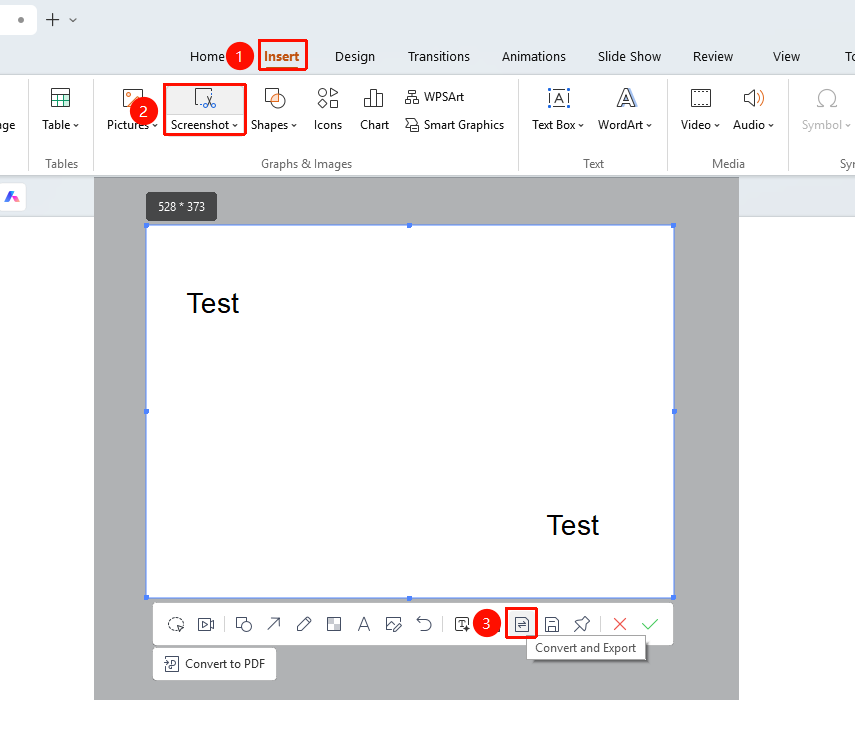Open the image edit tool
This screenshot has height=734, width=855.
(x=393, y=624)
